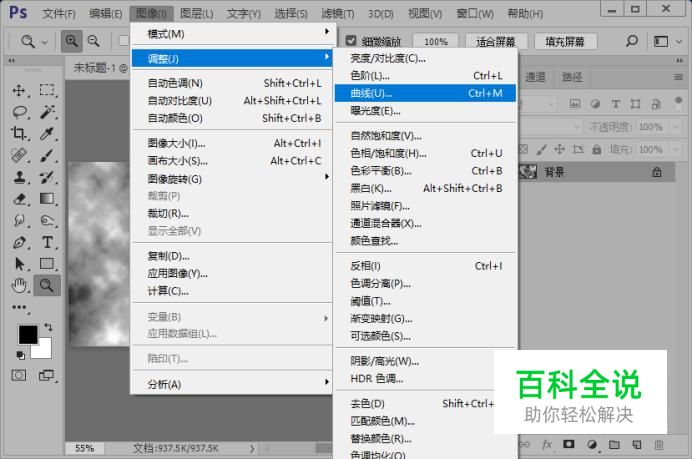The width and height of the screenshot is (692, 459).
Task: Toggle Lock Position in Layers panel
Action: [x=559, y=149]
